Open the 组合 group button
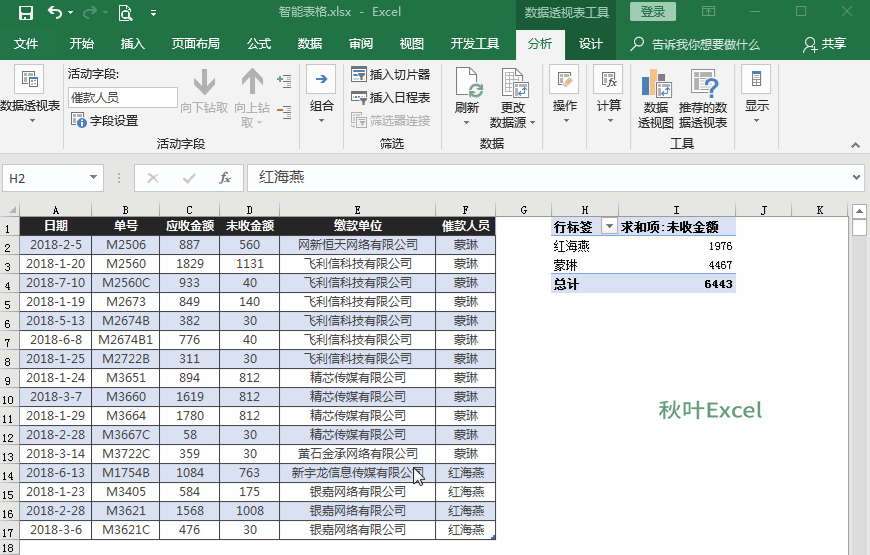Image resolution: width=870 pixels, height=555 pixels. click(x=321, y=95)
